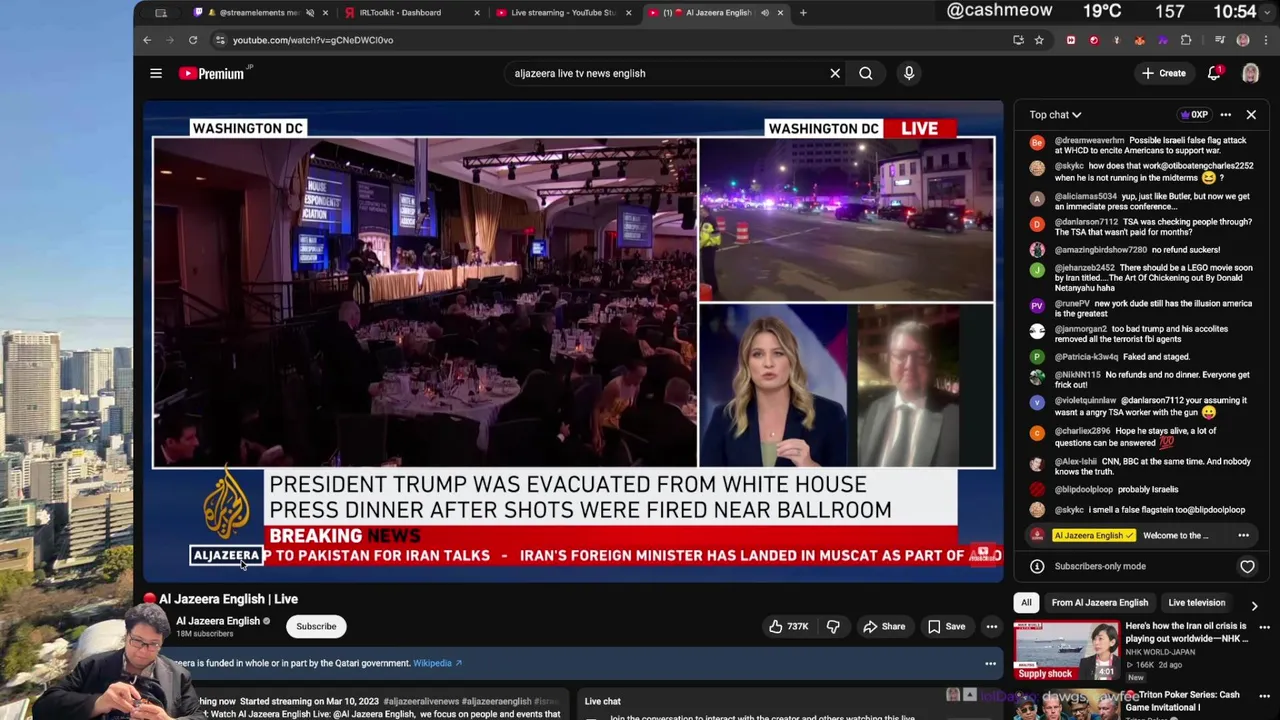Image resolution: width=1280 pixels, height=720 pixels.
Task: Open the Chrome three-dot menu
Action: 1266,40
